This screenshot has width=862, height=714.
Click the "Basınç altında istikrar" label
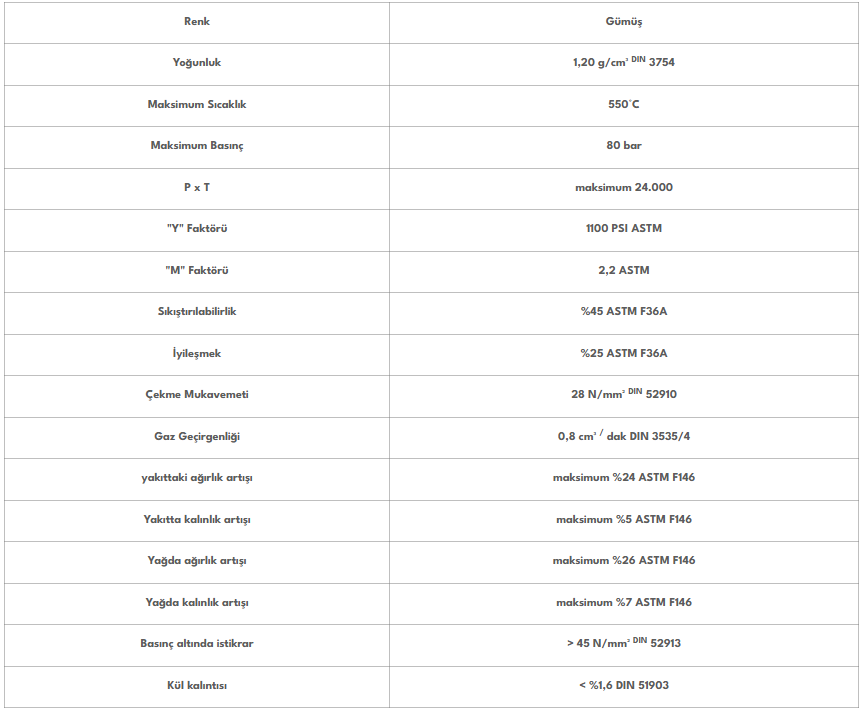click(197, 643)
